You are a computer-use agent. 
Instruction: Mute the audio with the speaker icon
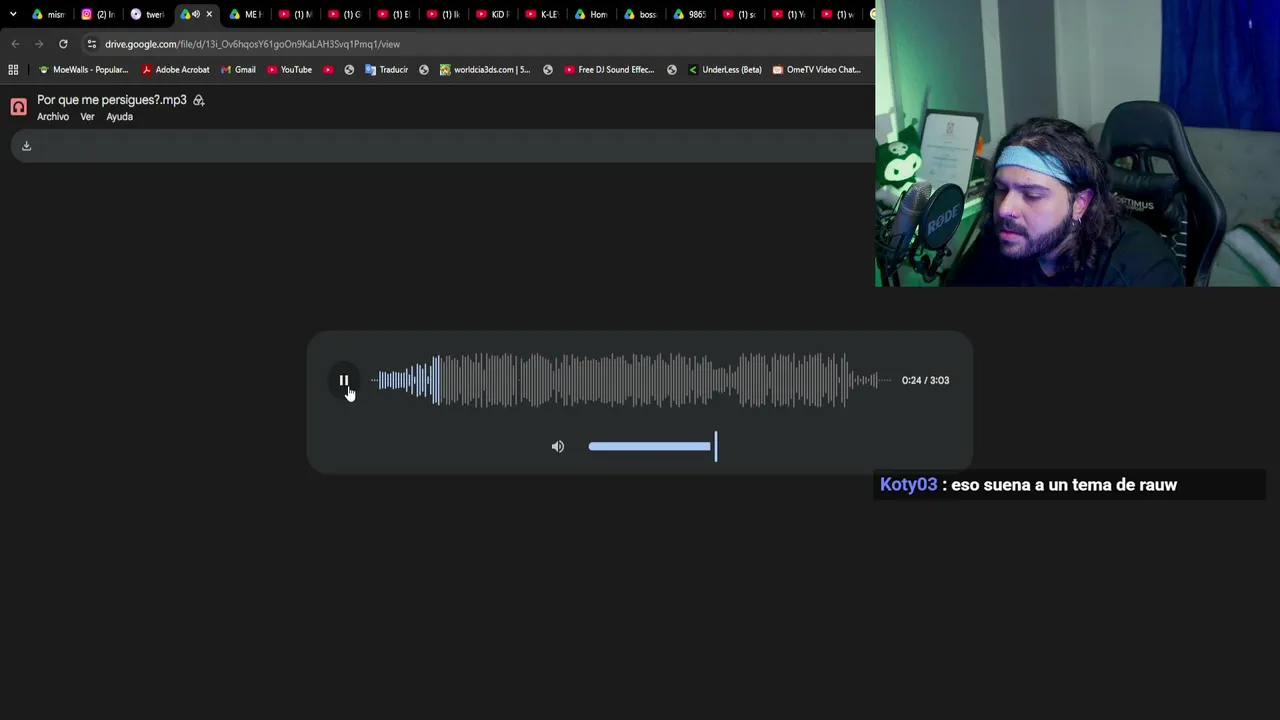click(558, 446)
